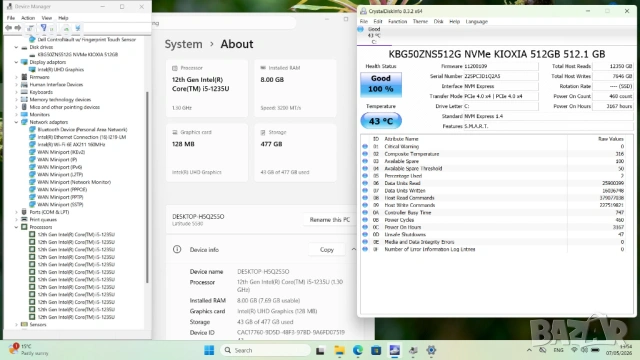Collapse the Display adaptors node
The image size is (640, 360).
[x=16, y=62]
